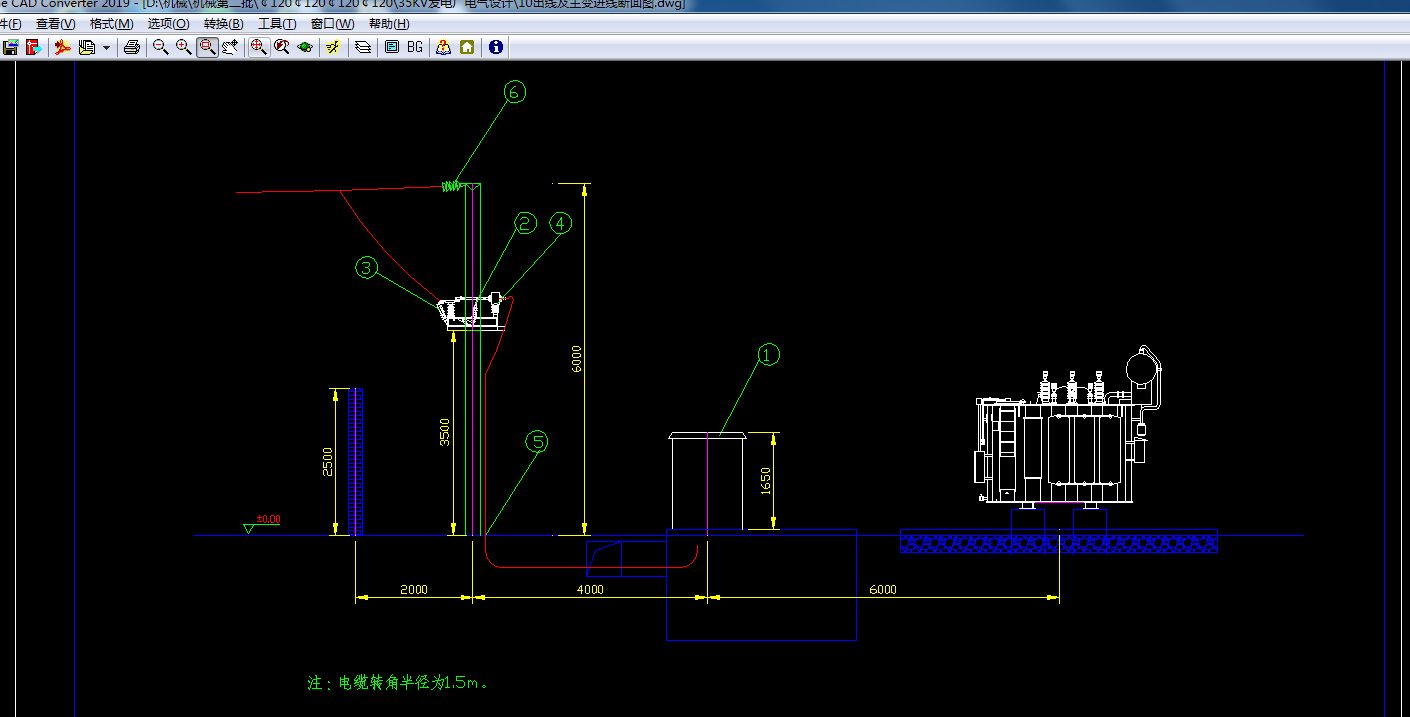Image resolution: width=1410 pixels, height=717 pixels.
Task: Open the 转换(B) menu
Action: (223, 23)
